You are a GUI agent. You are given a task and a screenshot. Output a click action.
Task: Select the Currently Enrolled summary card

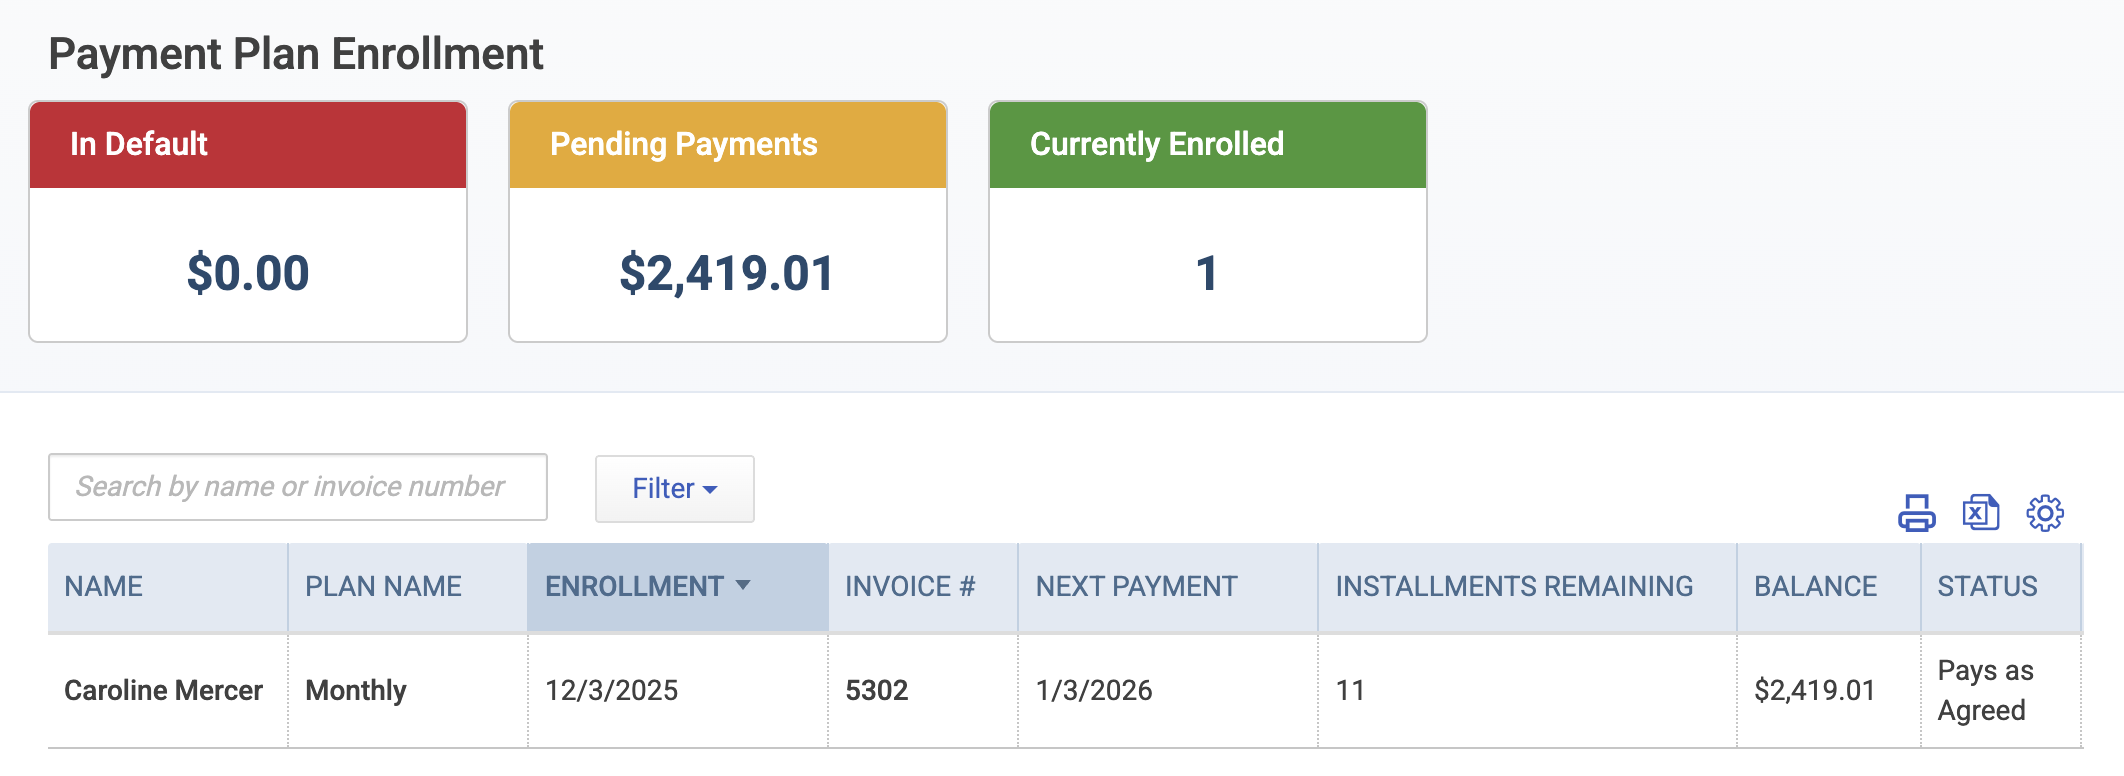click(1208, 222)
